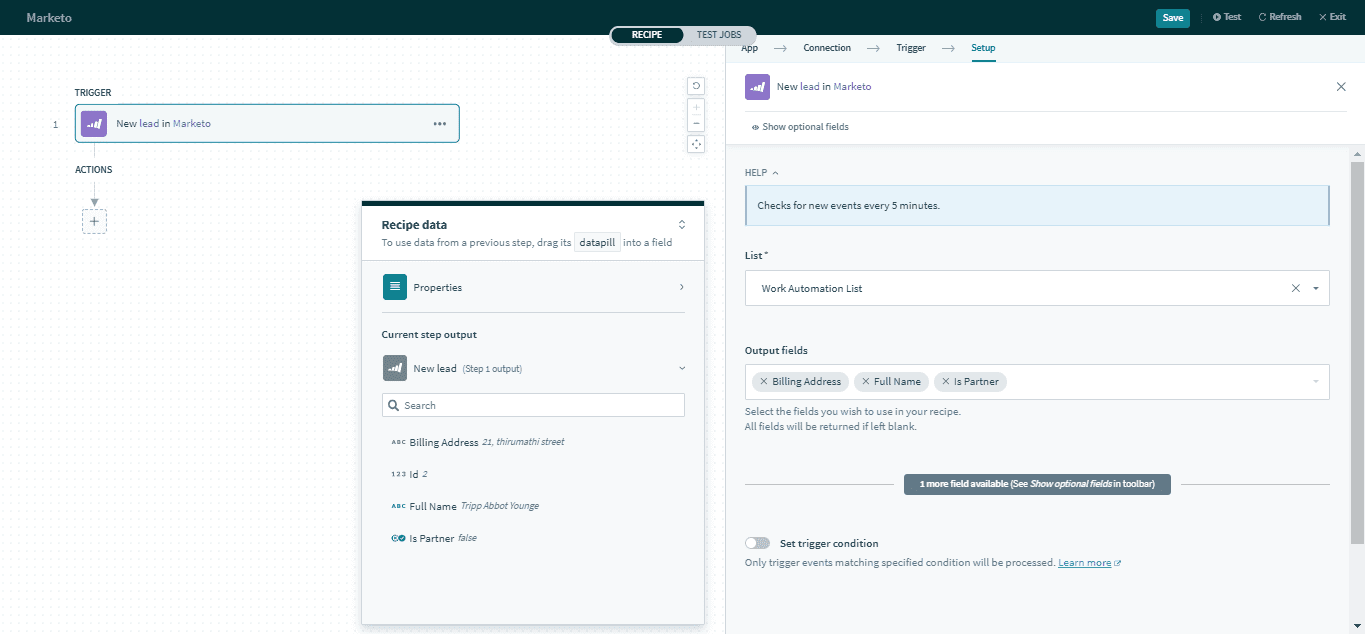
Task: Enable the Set trigger condition toggle
Action: tap(757, 543)
